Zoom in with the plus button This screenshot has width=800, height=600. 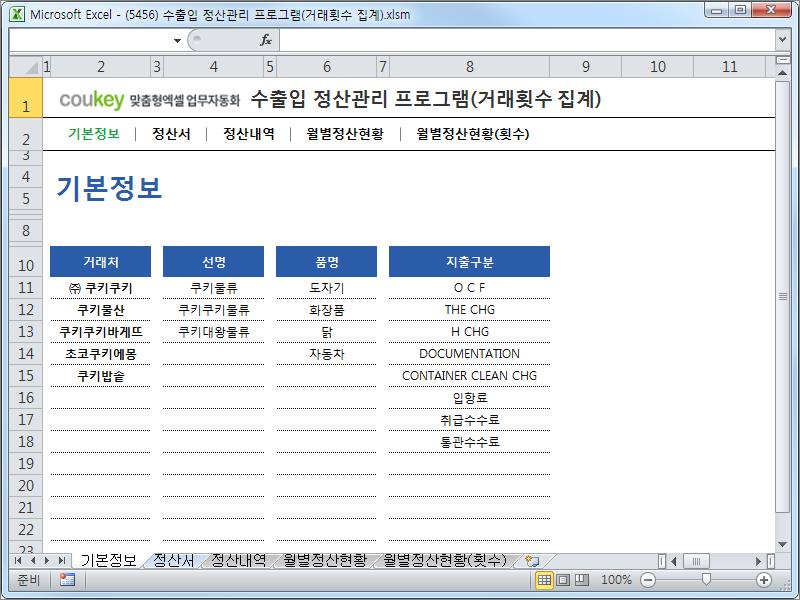pyautogui.click(x=764, y=580)
